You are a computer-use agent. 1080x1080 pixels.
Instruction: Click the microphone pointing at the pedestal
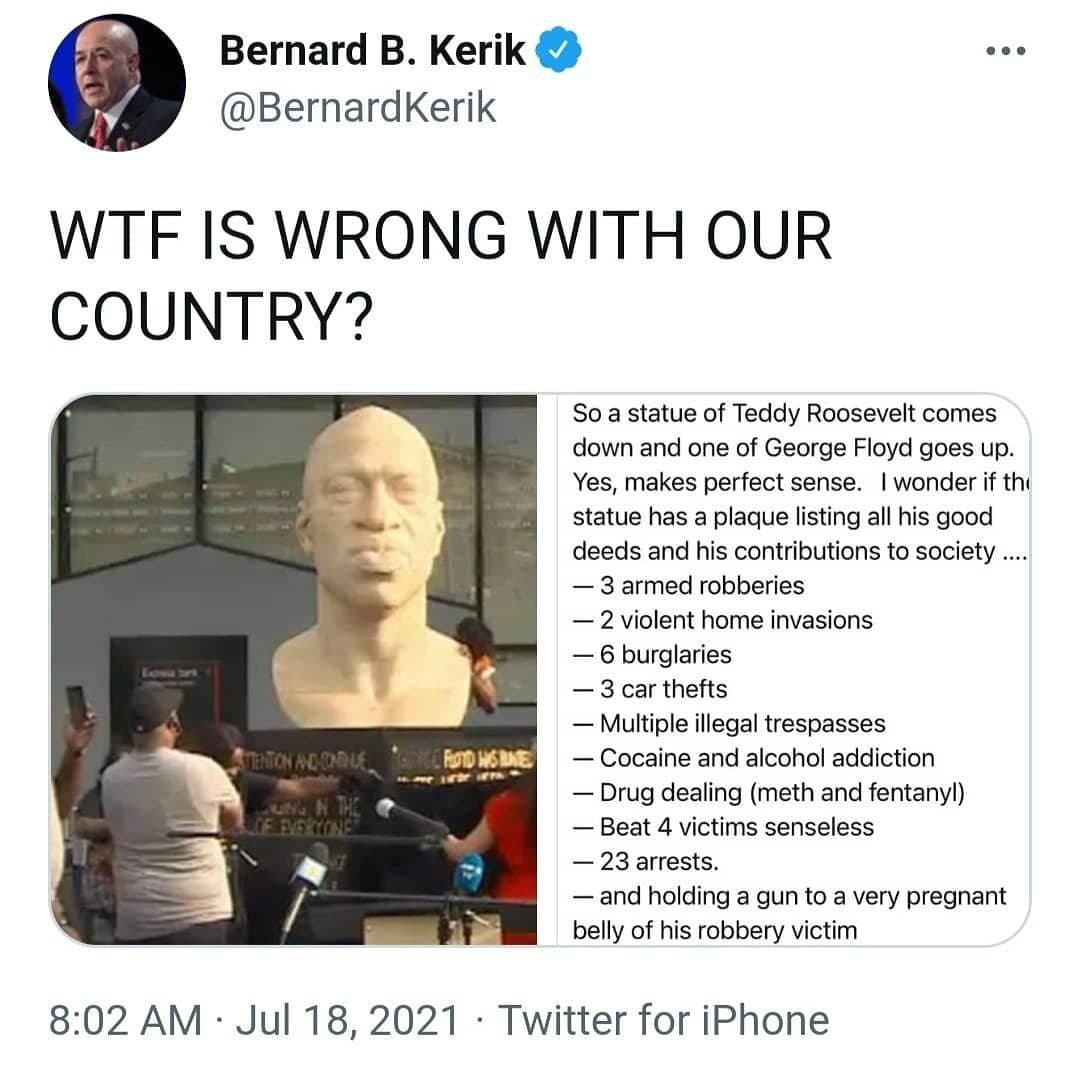412,816
